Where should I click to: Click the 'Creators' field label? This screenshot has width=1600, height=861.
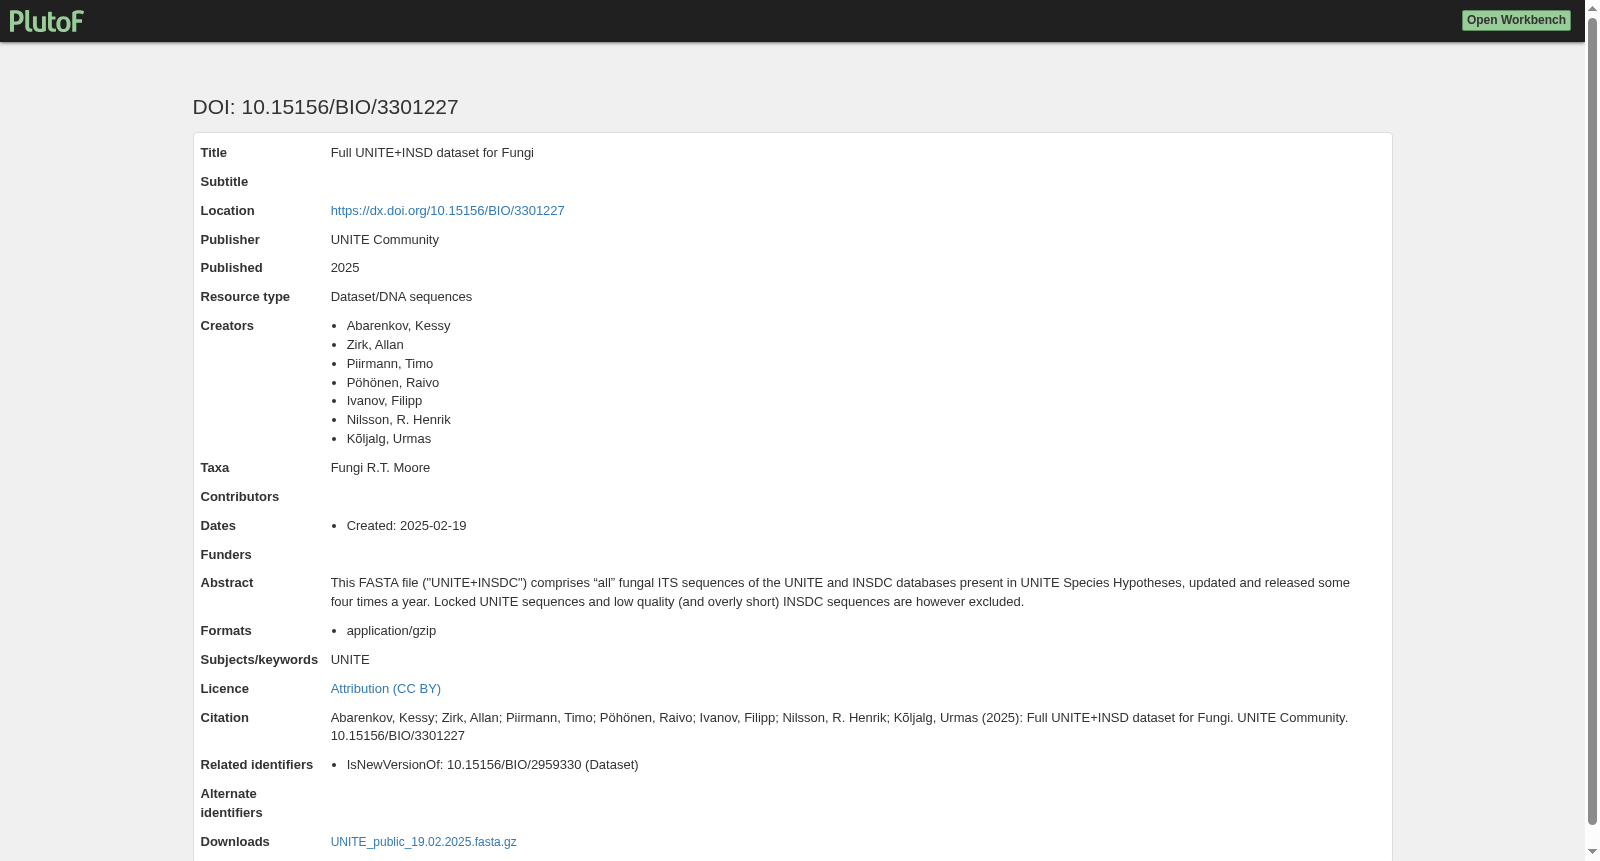click(x=227, y=326)
